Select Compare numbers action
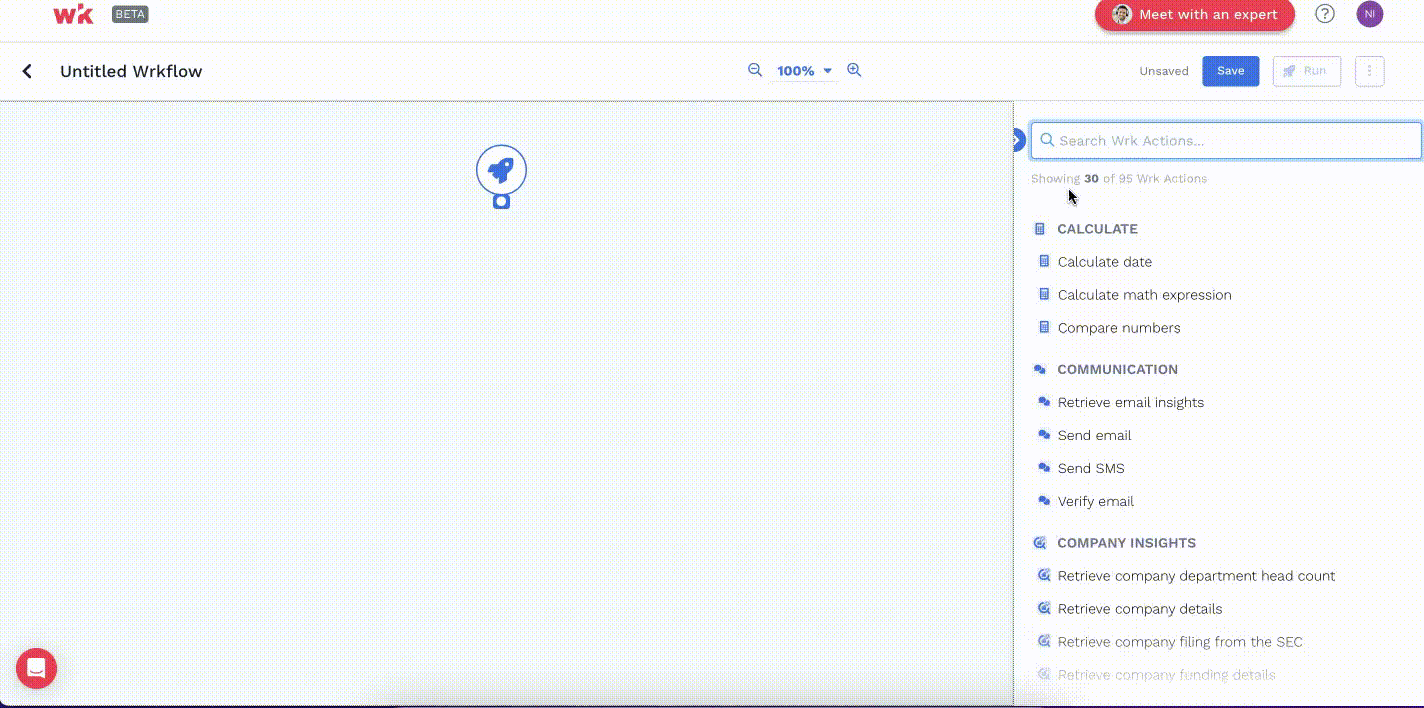The width and height of the screenshot is (1424, 708). click(x=1118, y=328)
